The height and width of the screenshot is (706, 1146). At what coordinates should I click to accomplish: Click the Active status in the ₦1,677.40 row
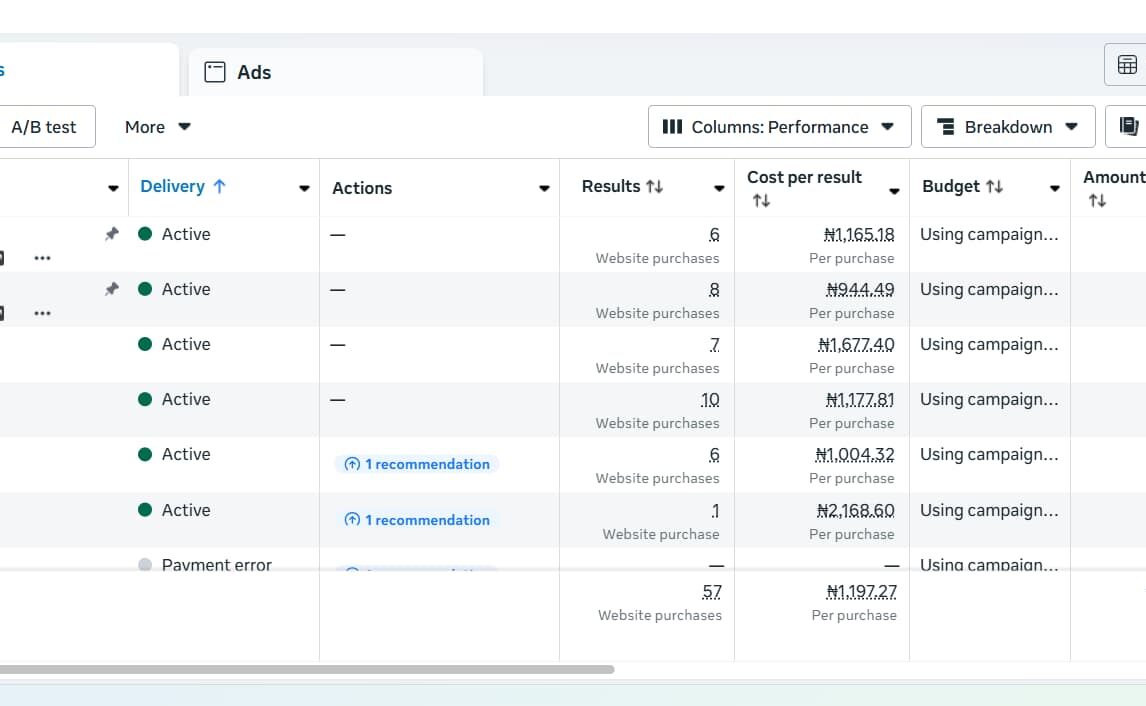[186, 344]
